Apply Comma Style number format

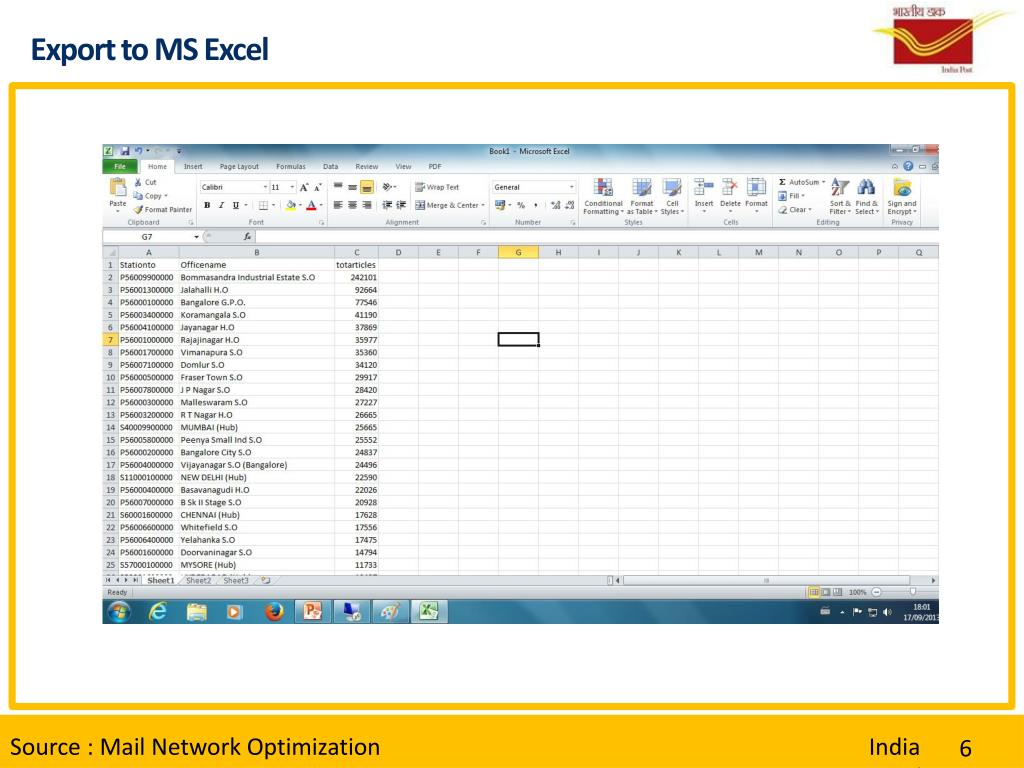click(x=536, y=205)
